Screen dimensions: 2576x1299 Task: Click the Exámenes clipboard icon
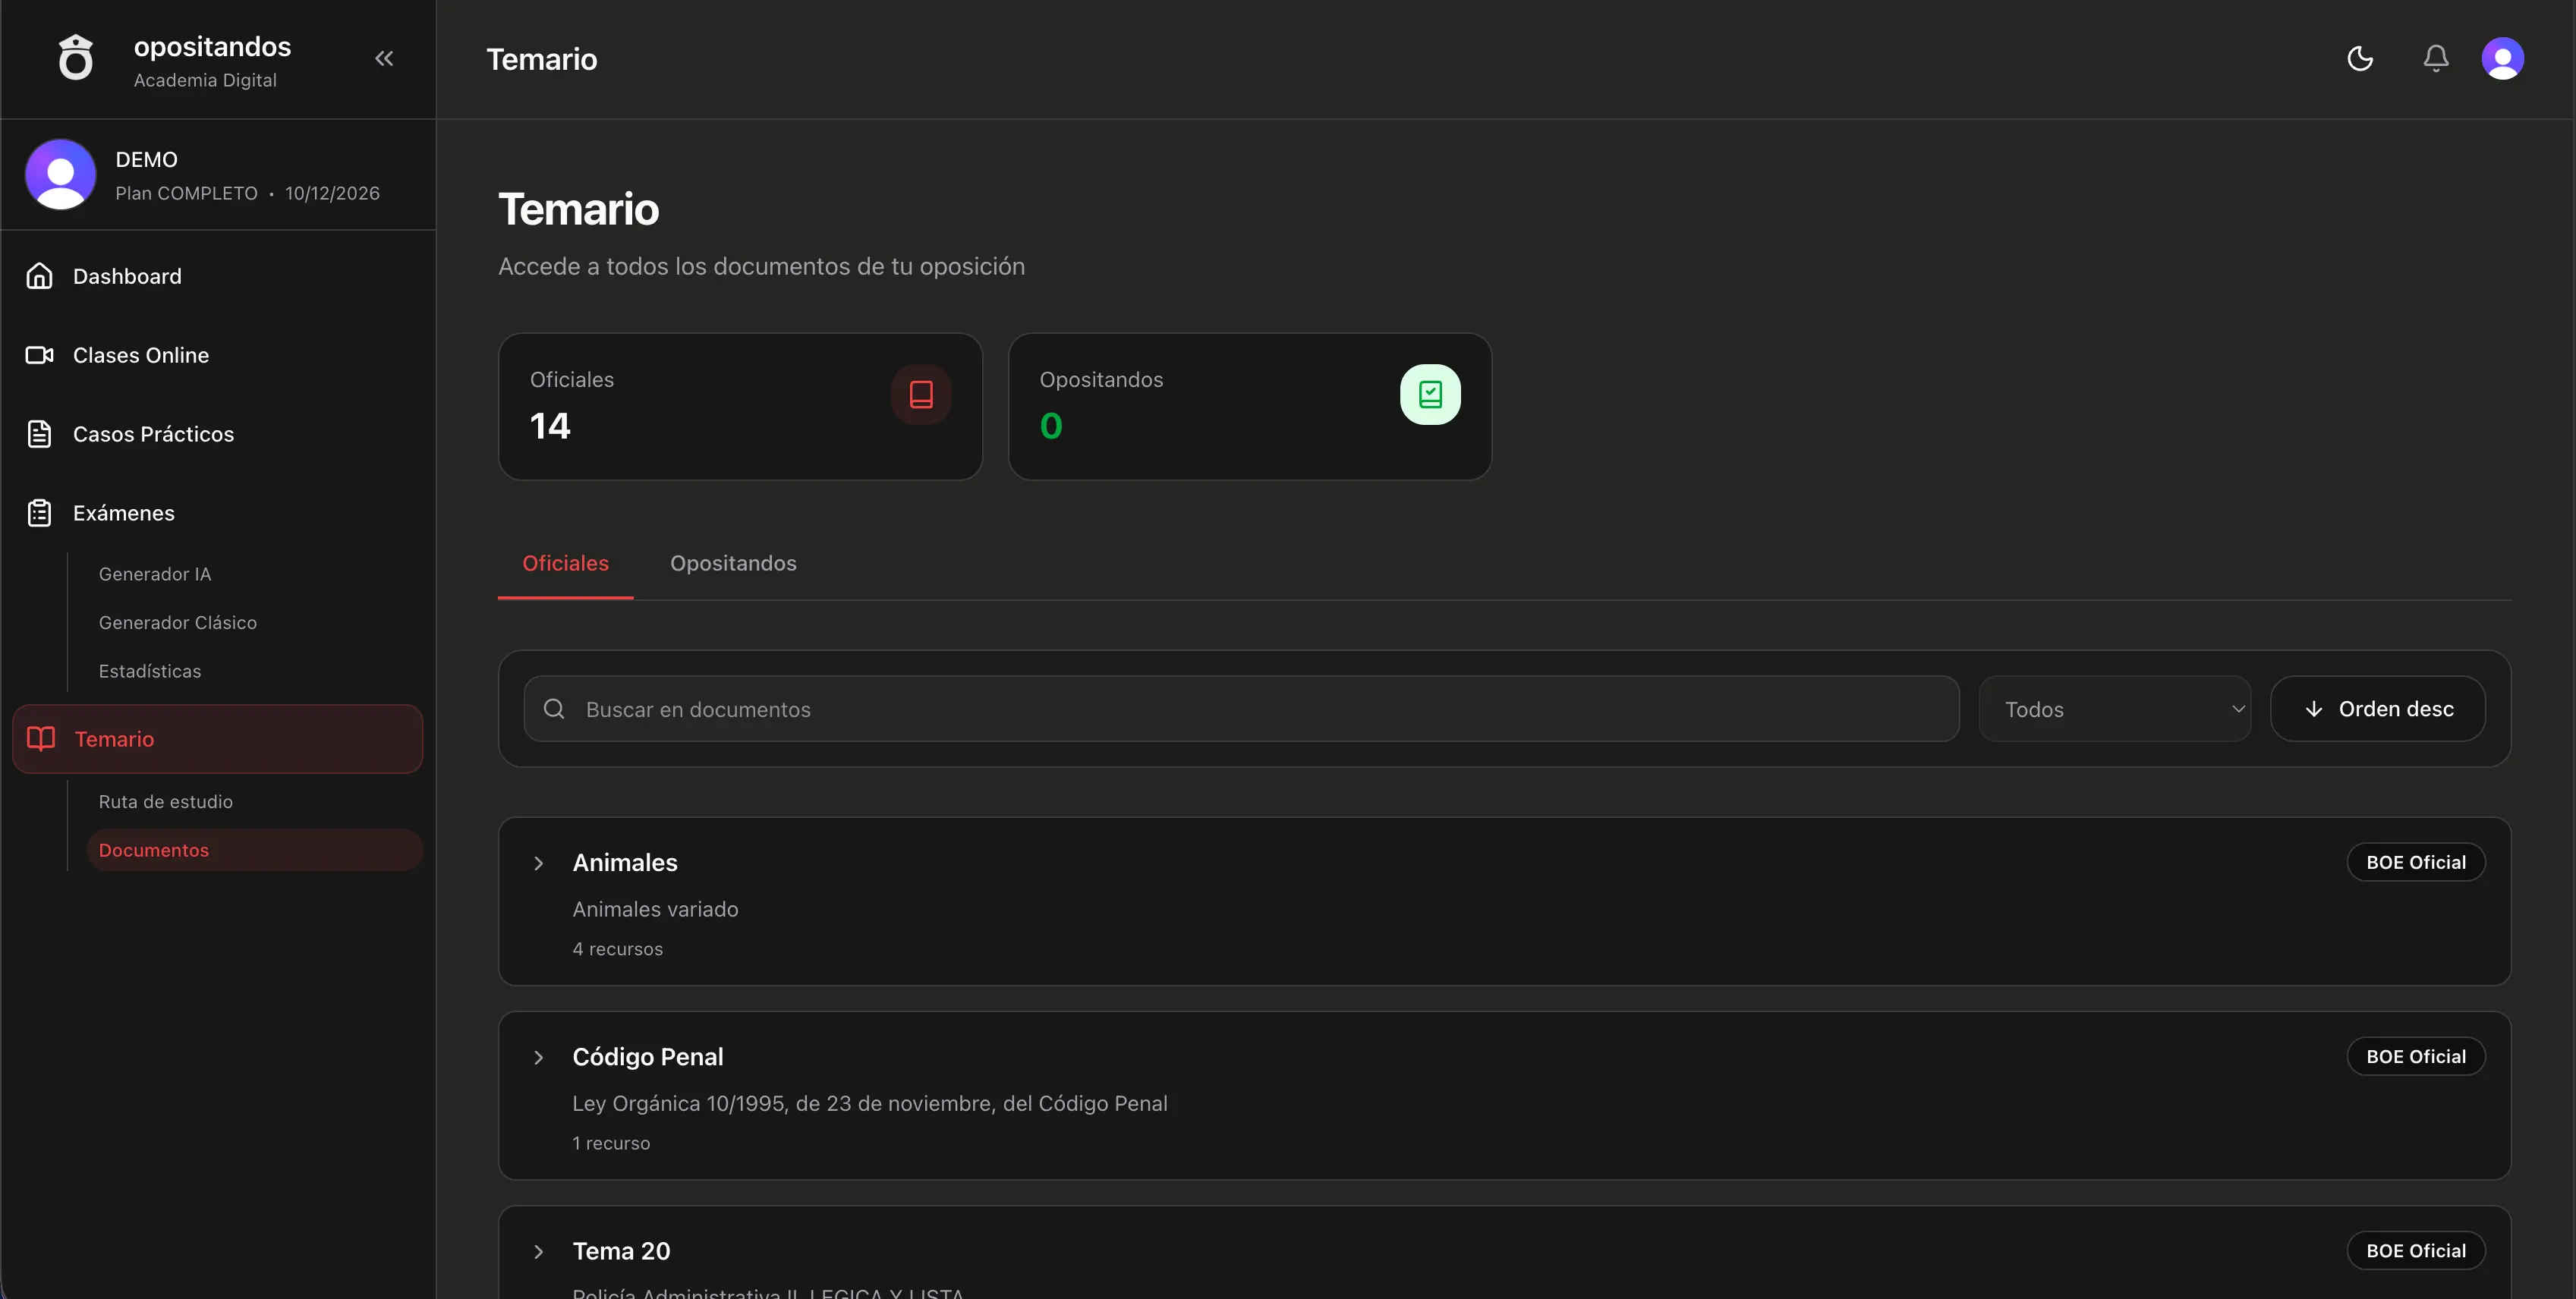[x=39, y=513]
